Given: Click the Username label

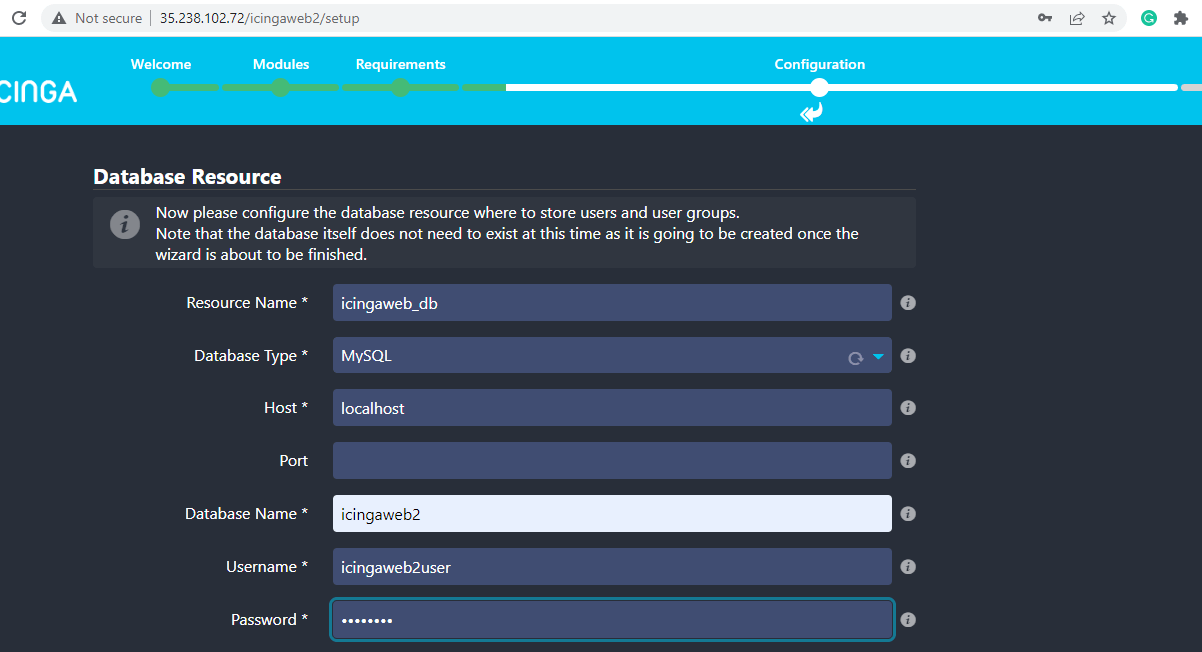Looking at the screenshot, I should tap(267, 566).
